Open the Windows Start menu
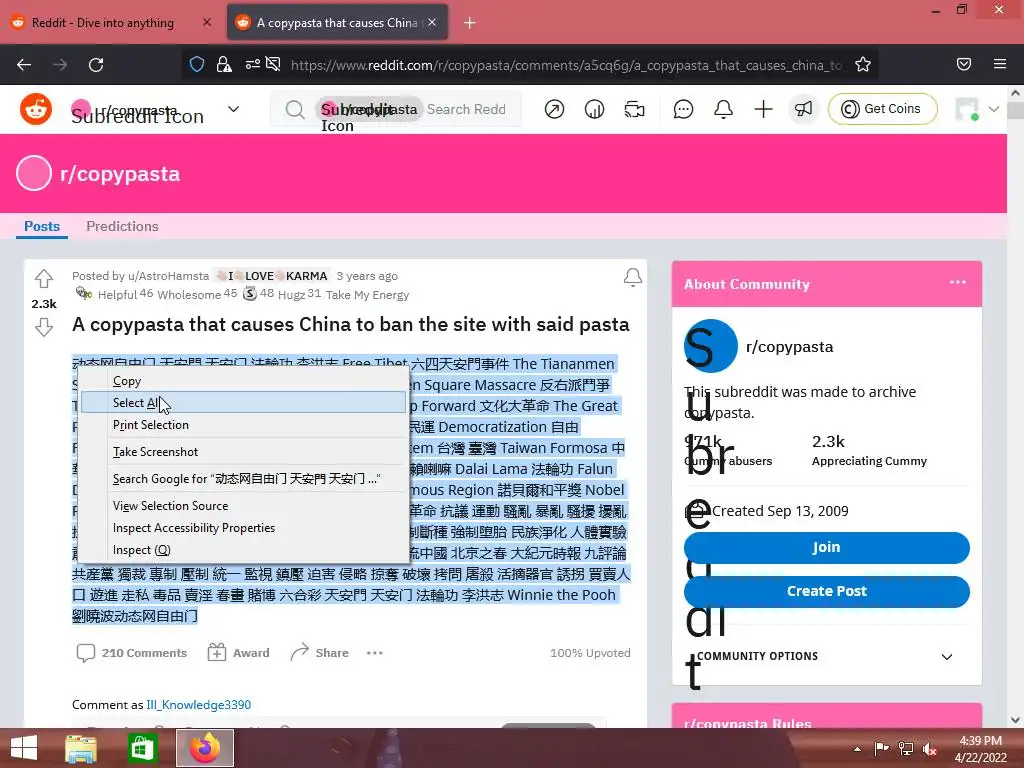Viewport: 1024px width, 768px height. [x=24, y=748]
